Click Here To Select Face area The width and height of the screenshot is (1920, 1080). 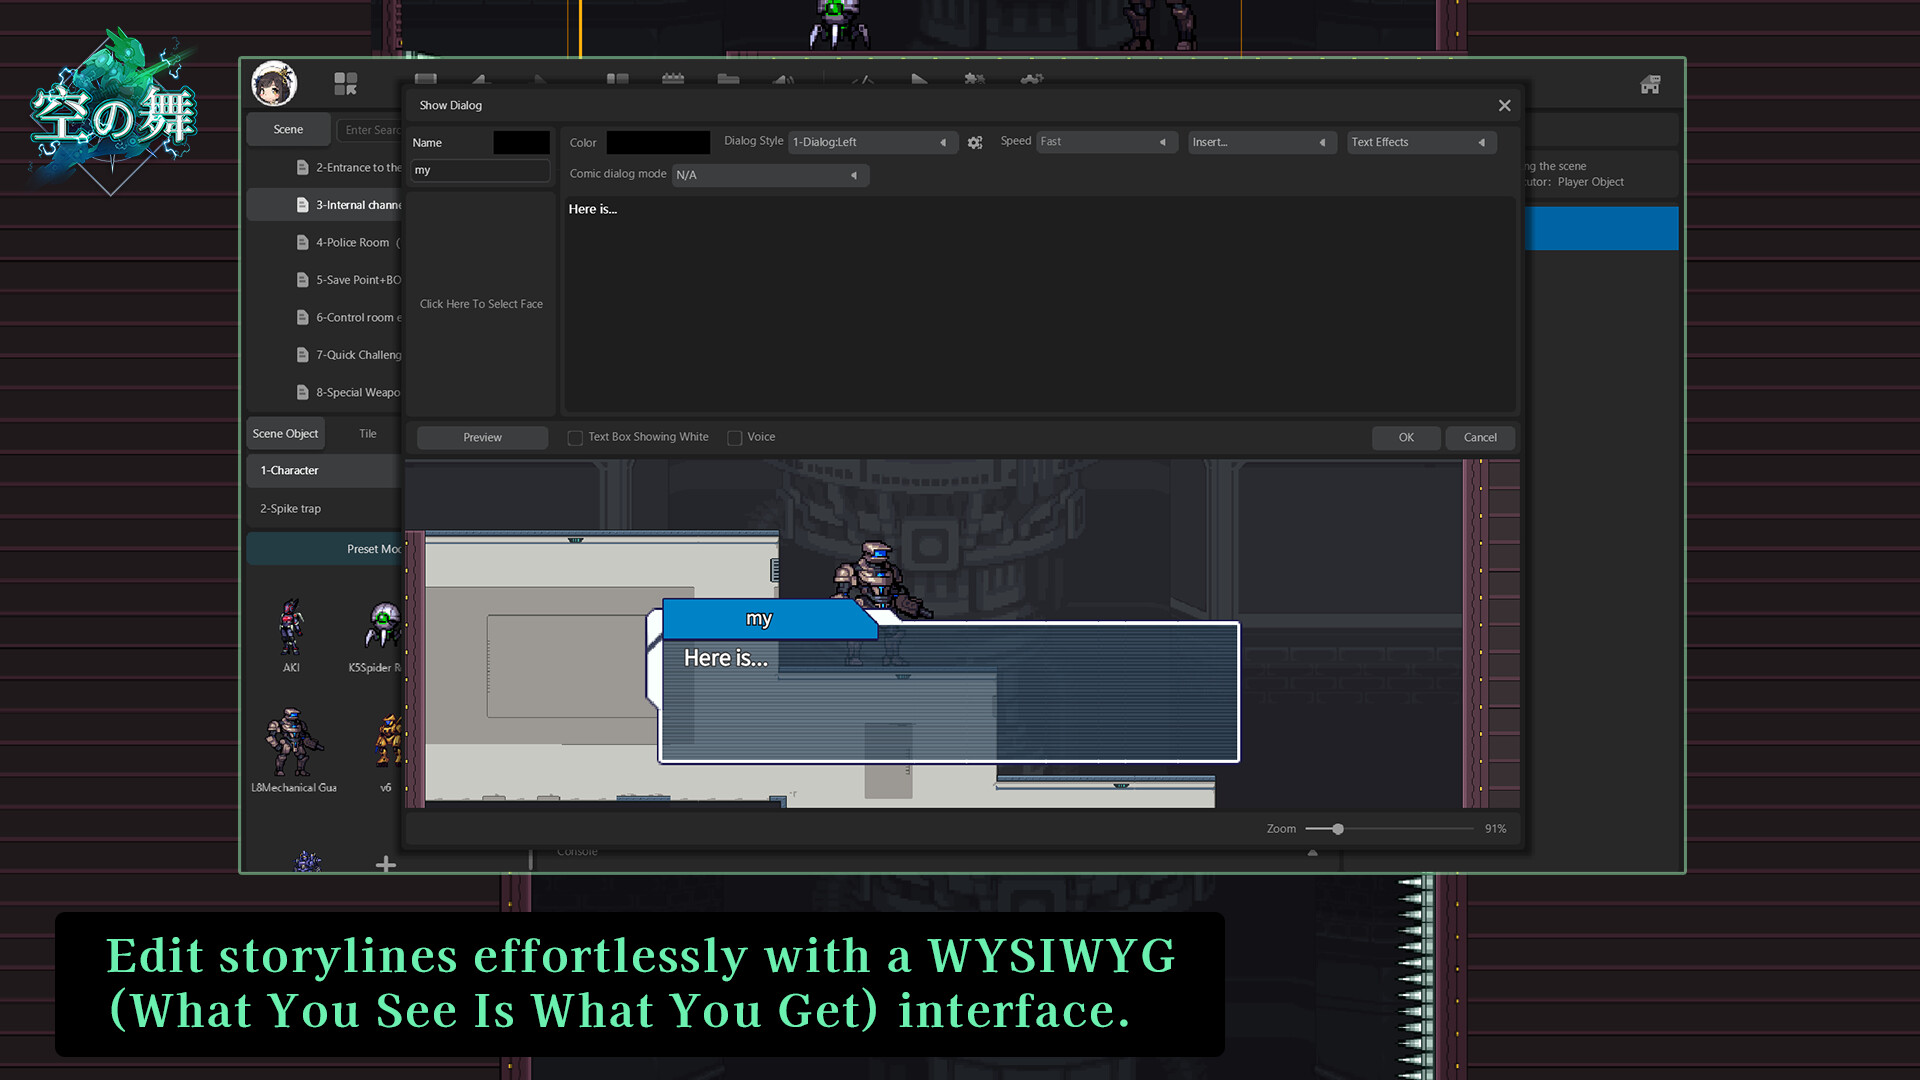click(480, 304)
